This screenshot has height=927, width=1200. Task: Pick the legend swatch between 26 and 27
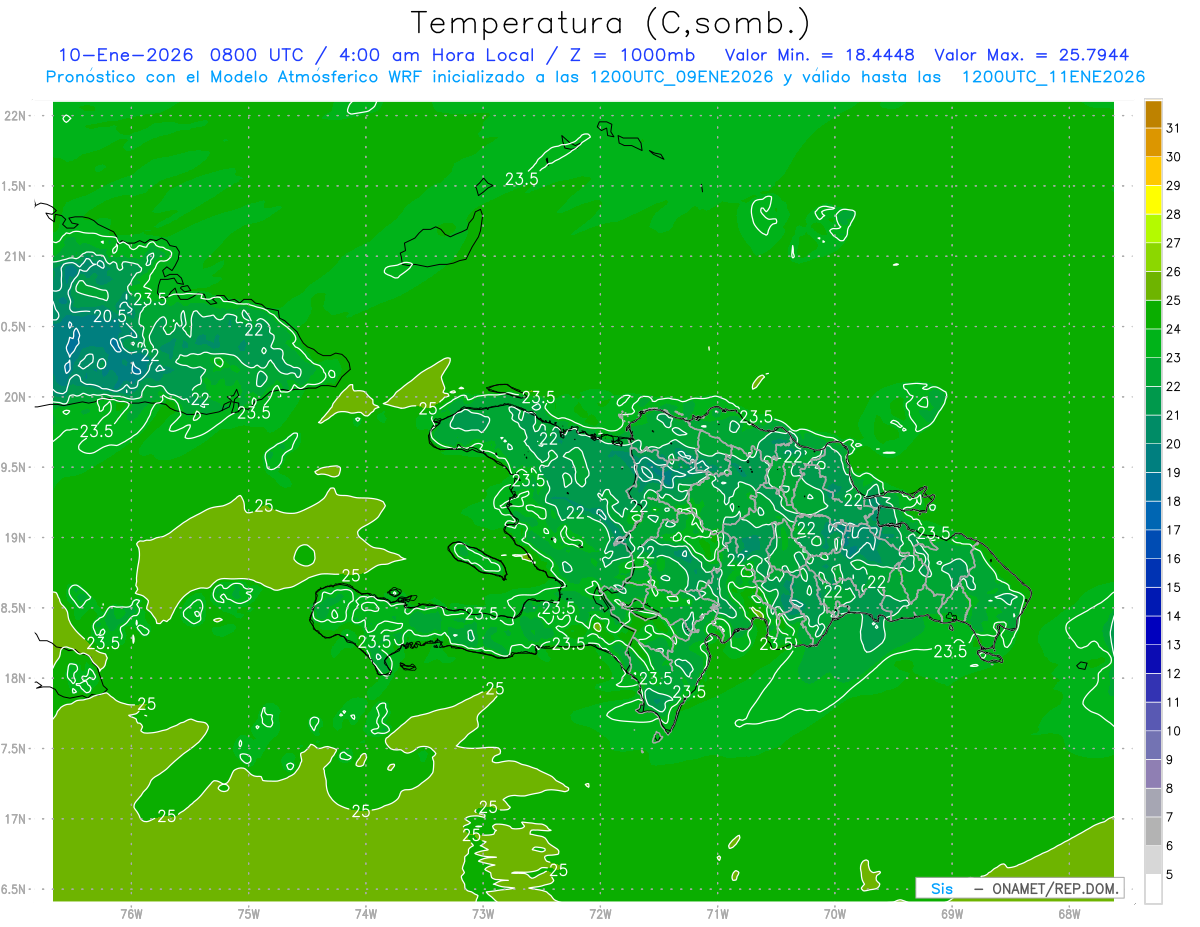point(1153,257)
